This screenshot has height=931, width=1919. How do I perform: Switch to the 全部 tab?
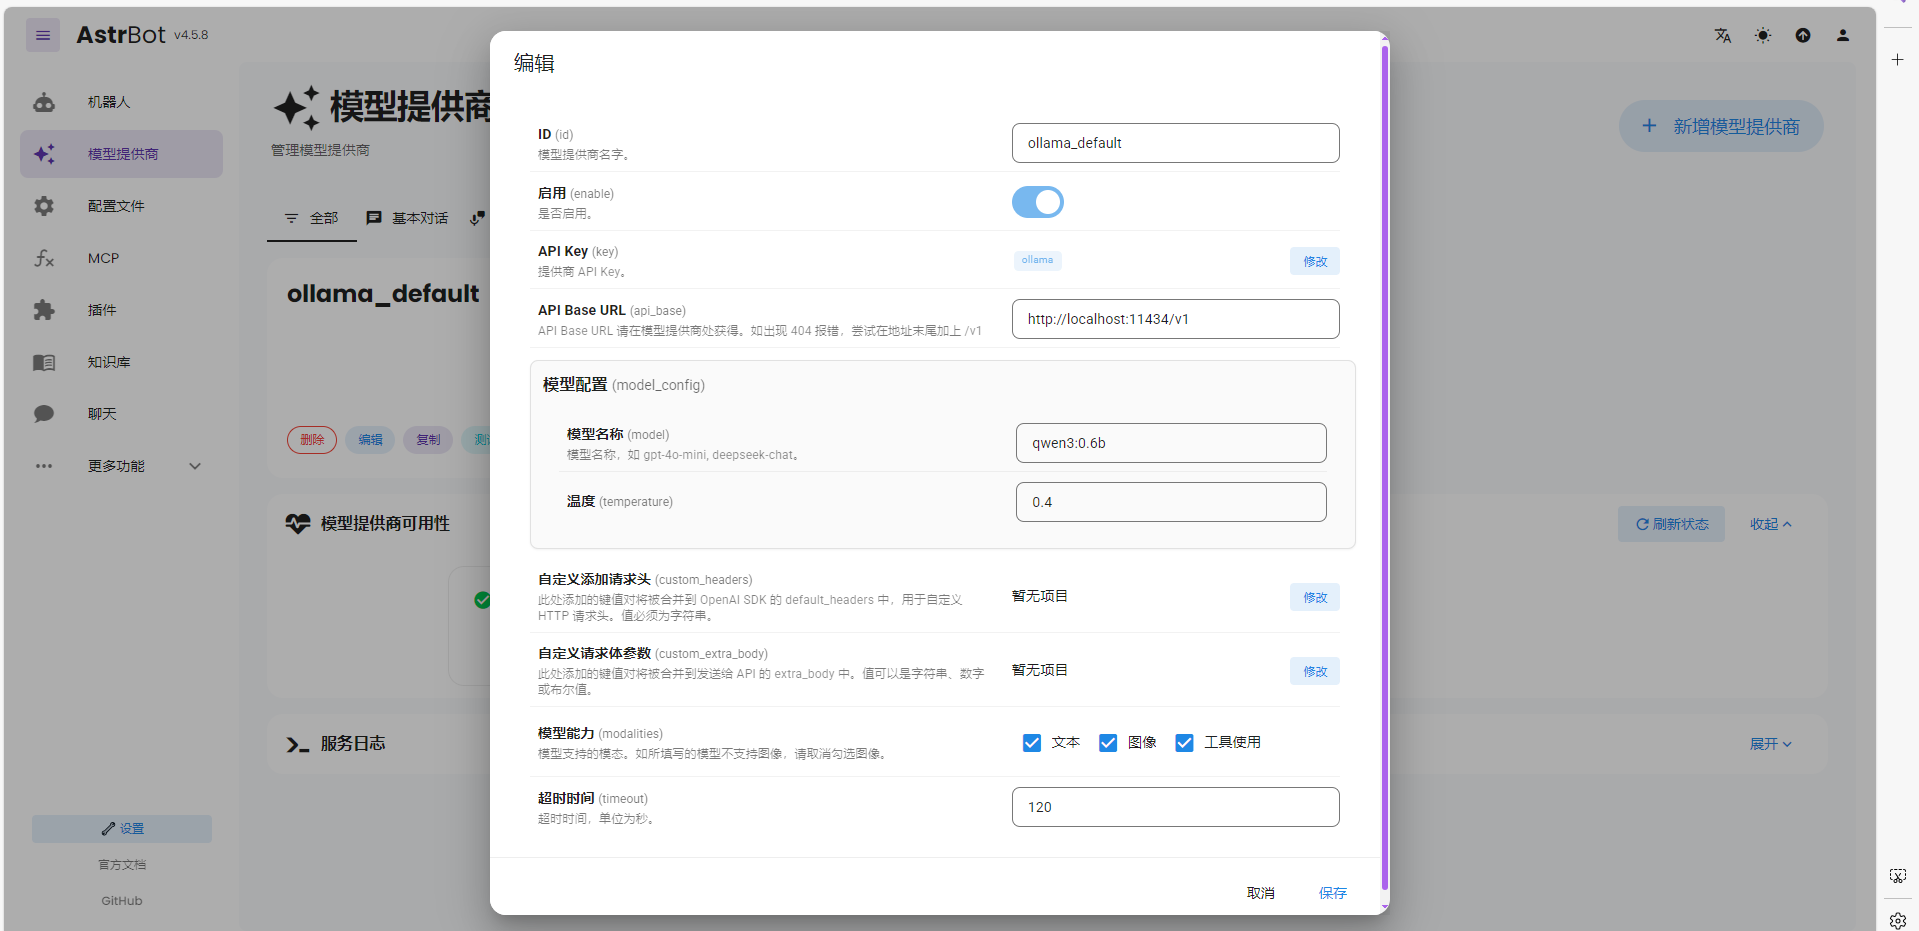pos(312,218)
